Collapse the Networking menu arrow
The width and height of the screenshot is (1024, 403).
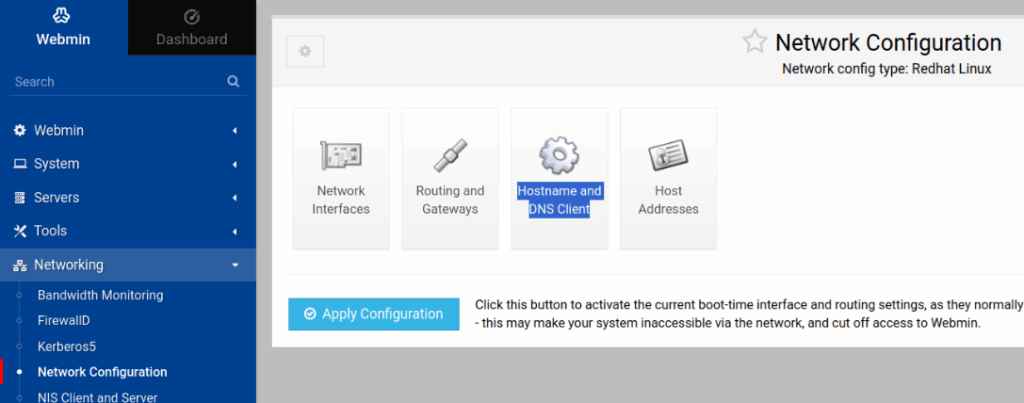pyautogui.click(x=235, y=265)
